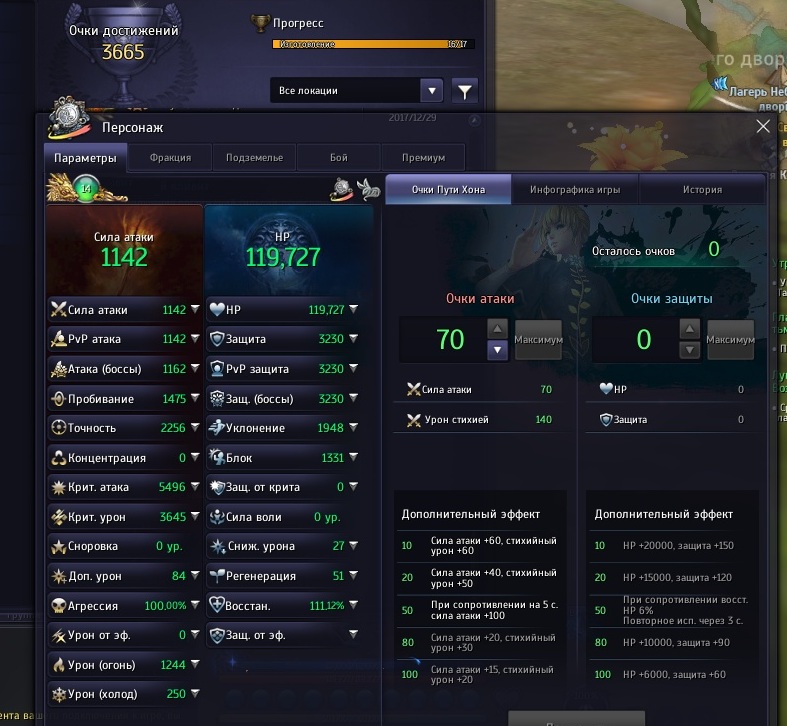Image resolution: width=787 pixels, height=726 pixels.
Task: Expand the Уклонение stat arrow
Action: pyautogui.click(x=353, y=427)
